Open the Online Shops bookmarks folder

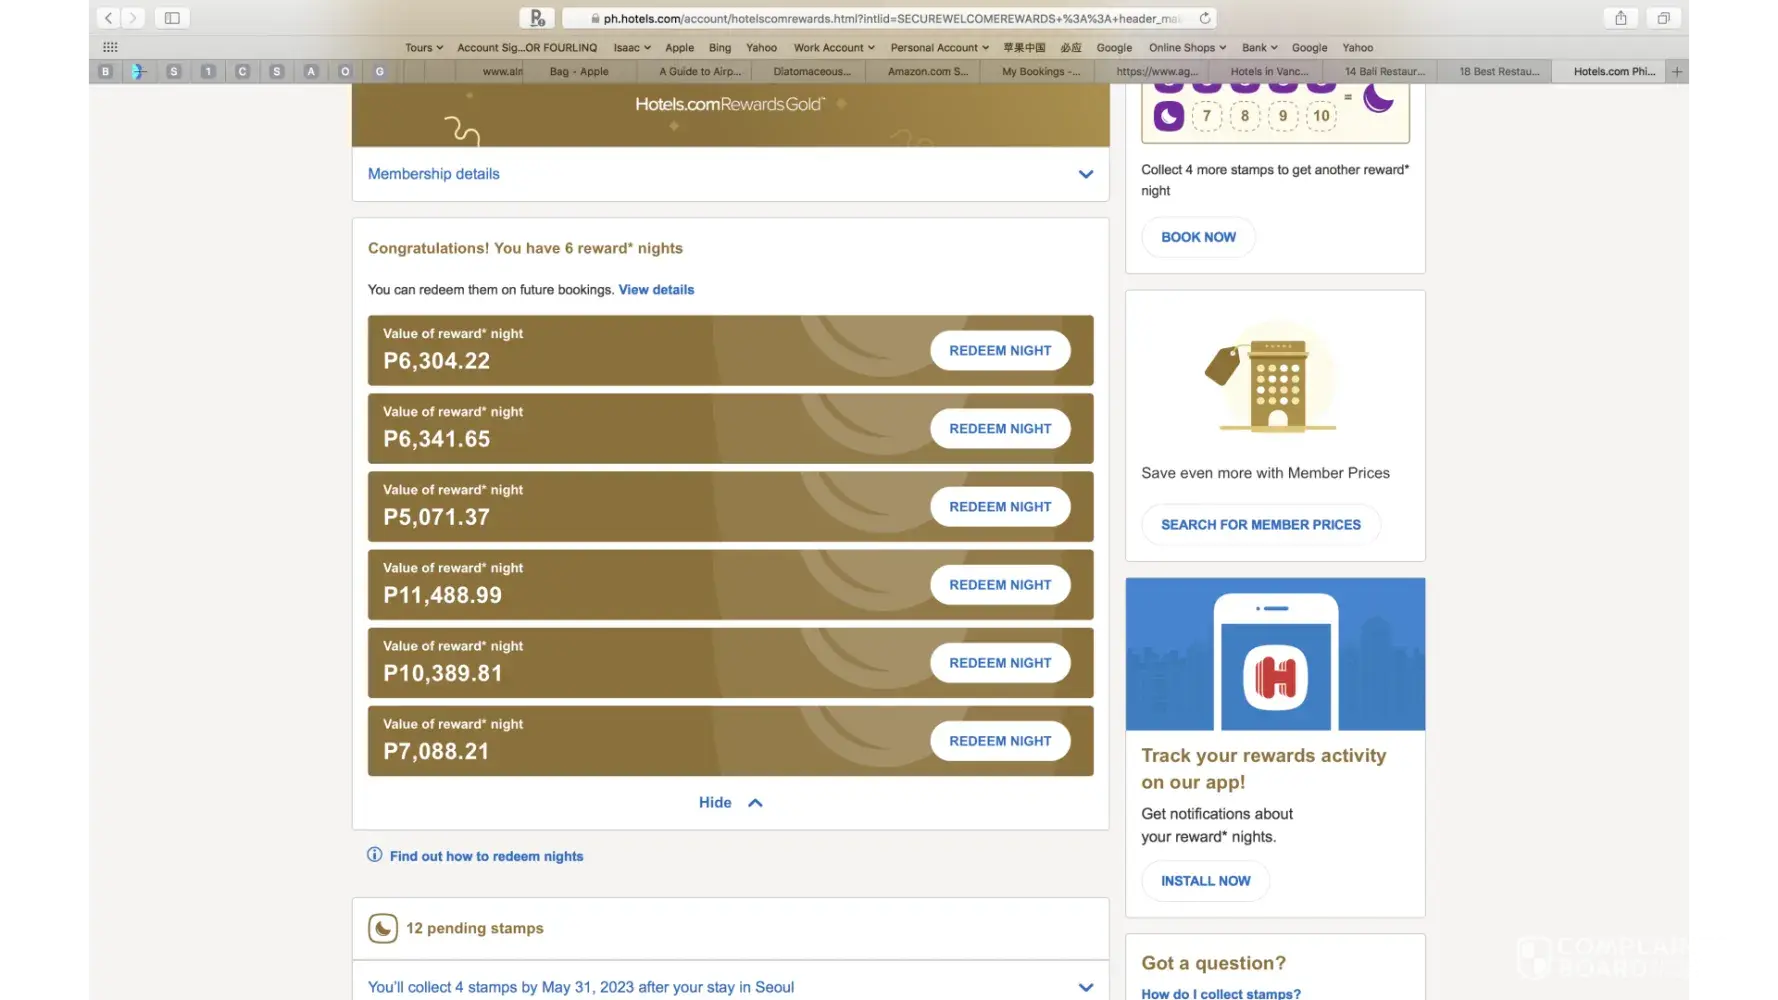(1186, 47)
